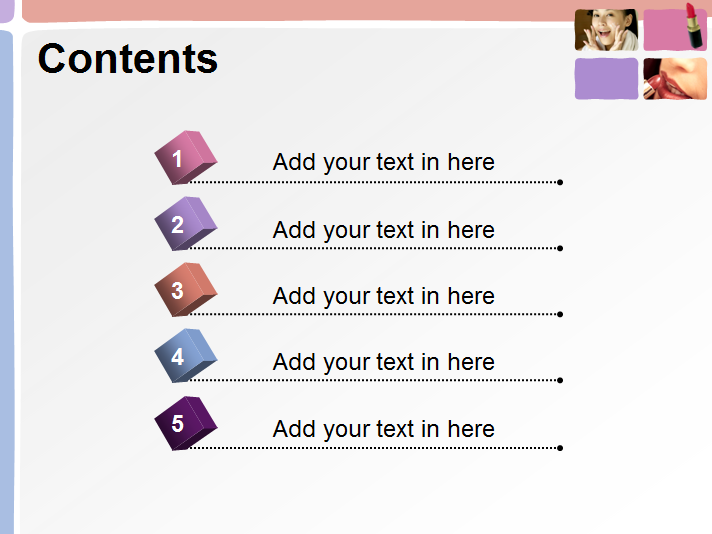Click the text placeholder beside cube 3
The height and width of the screenshot is (534, 712).
[383, 296]
